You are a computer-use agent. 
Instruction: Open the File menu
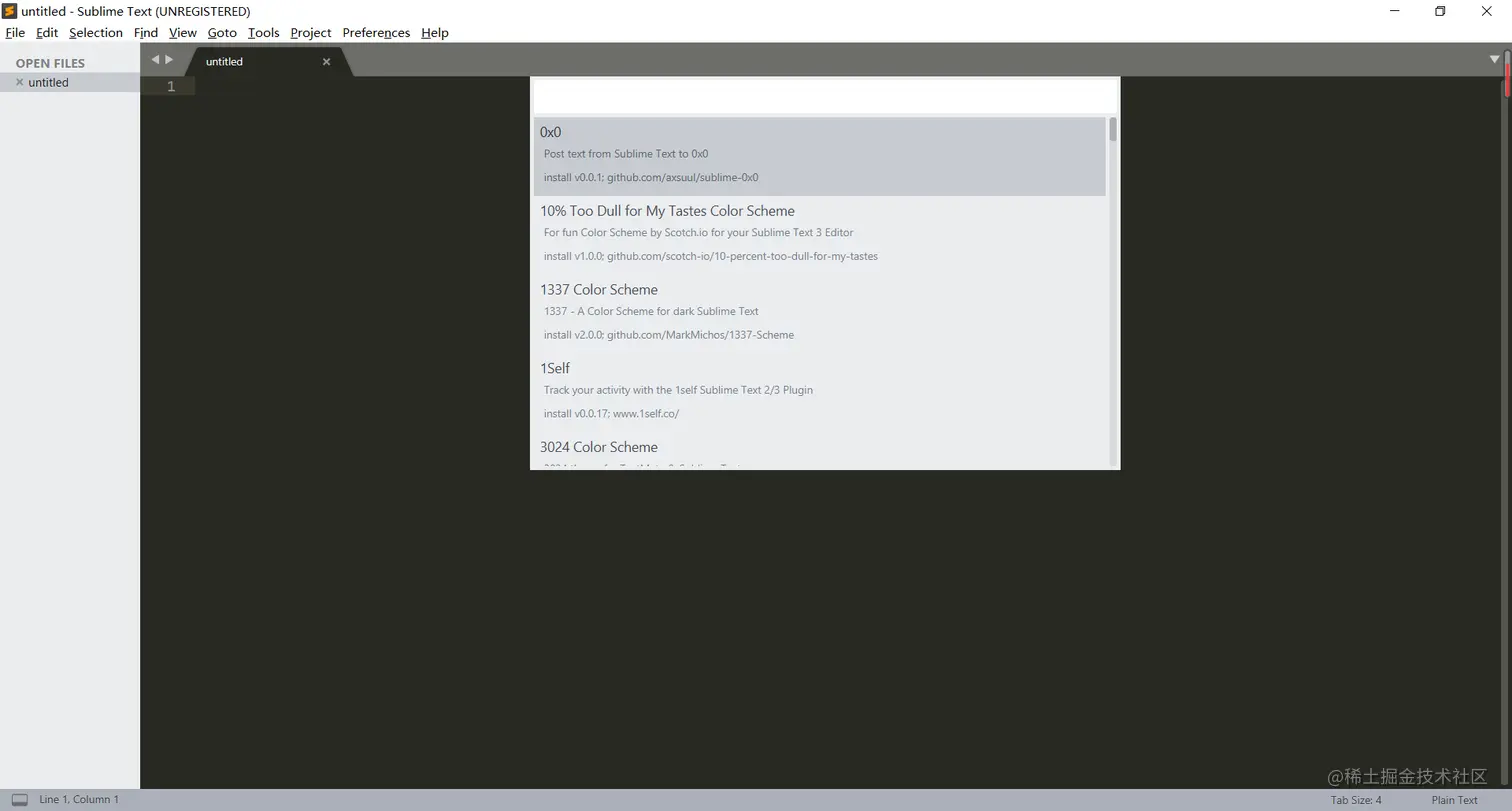pyautogui.click(x=15, y=32)
